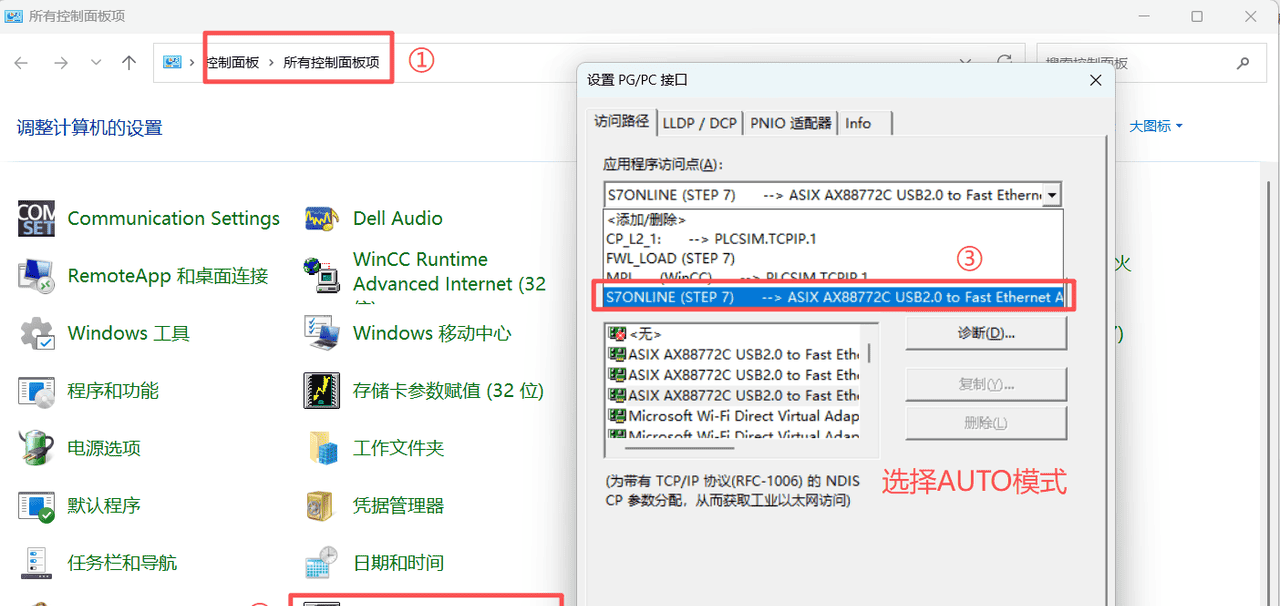Click the up-folder navigation arrow
Viewport: 1280px width, 606px height.
click(129, 62)
